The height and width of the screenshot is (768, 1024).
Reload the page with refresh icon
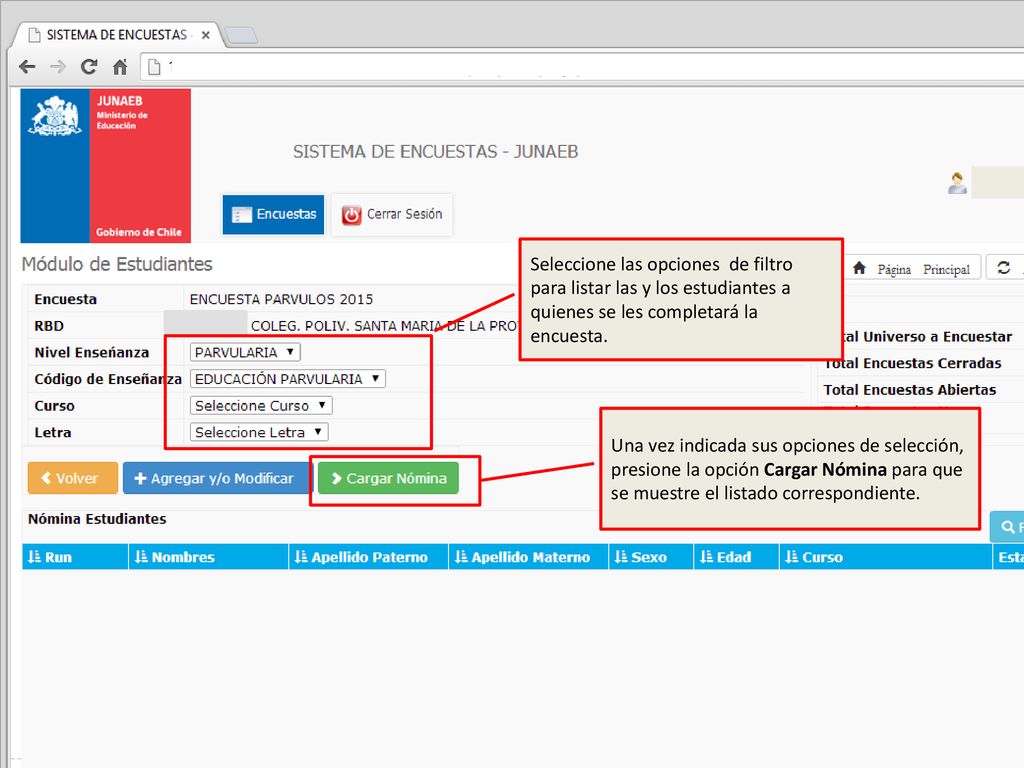pos(89,67)
